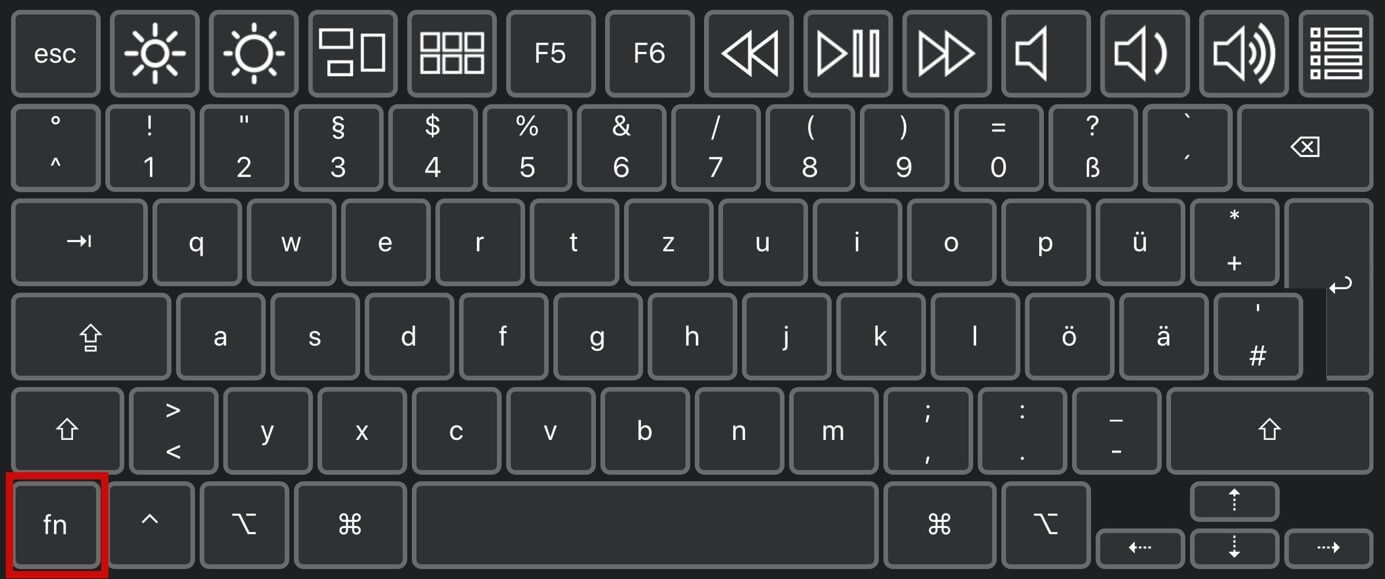The height and width of the screenshot is (579, 1385).
Task: Click the left command key
Action: click(350, 525)
